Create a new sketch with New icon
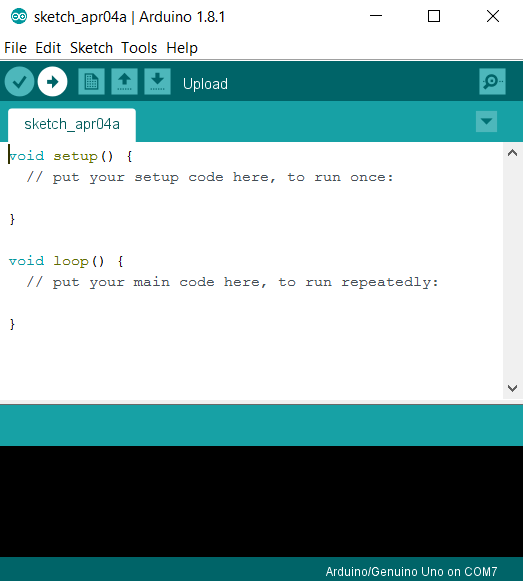 point(91,82)
